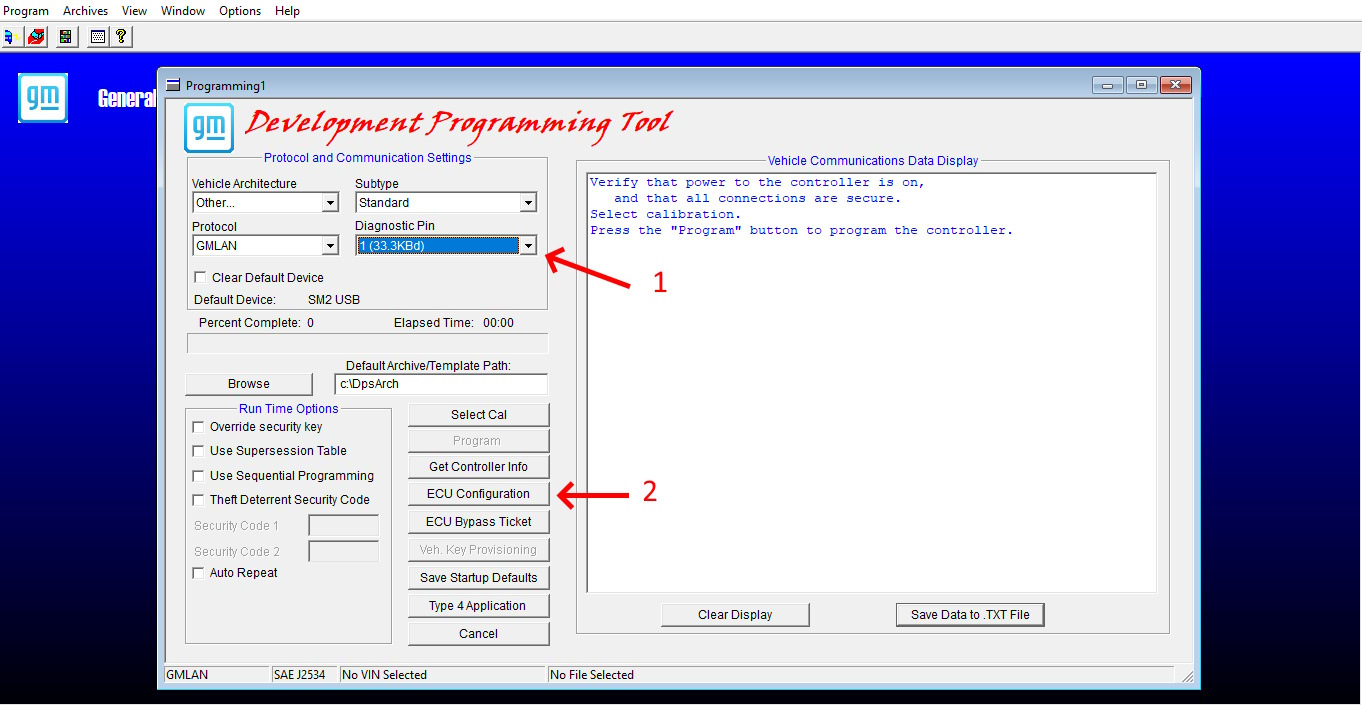Expand the Diagnostic Pin dropdown
This screenshot has width=1362, height=705.
point(528,246)
